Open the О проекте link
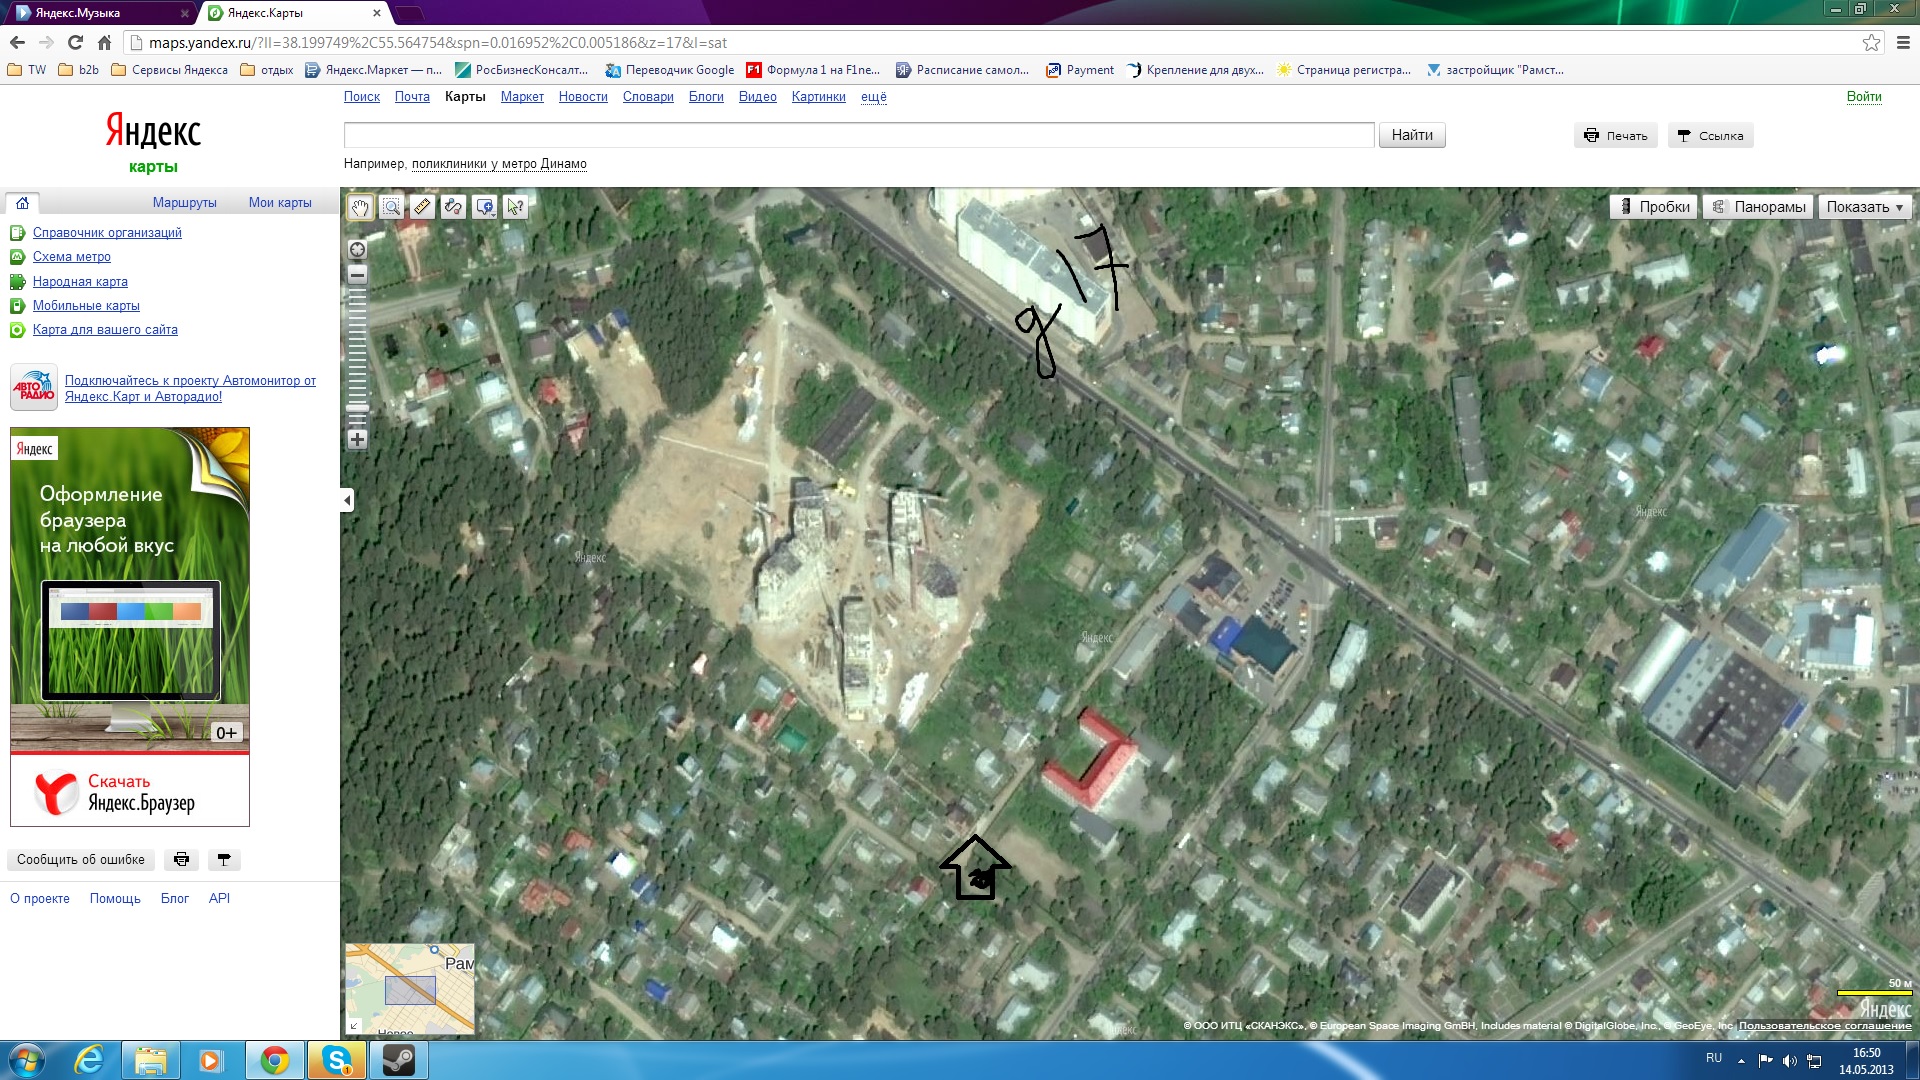1920x1080 pixels. coord(40,899)
